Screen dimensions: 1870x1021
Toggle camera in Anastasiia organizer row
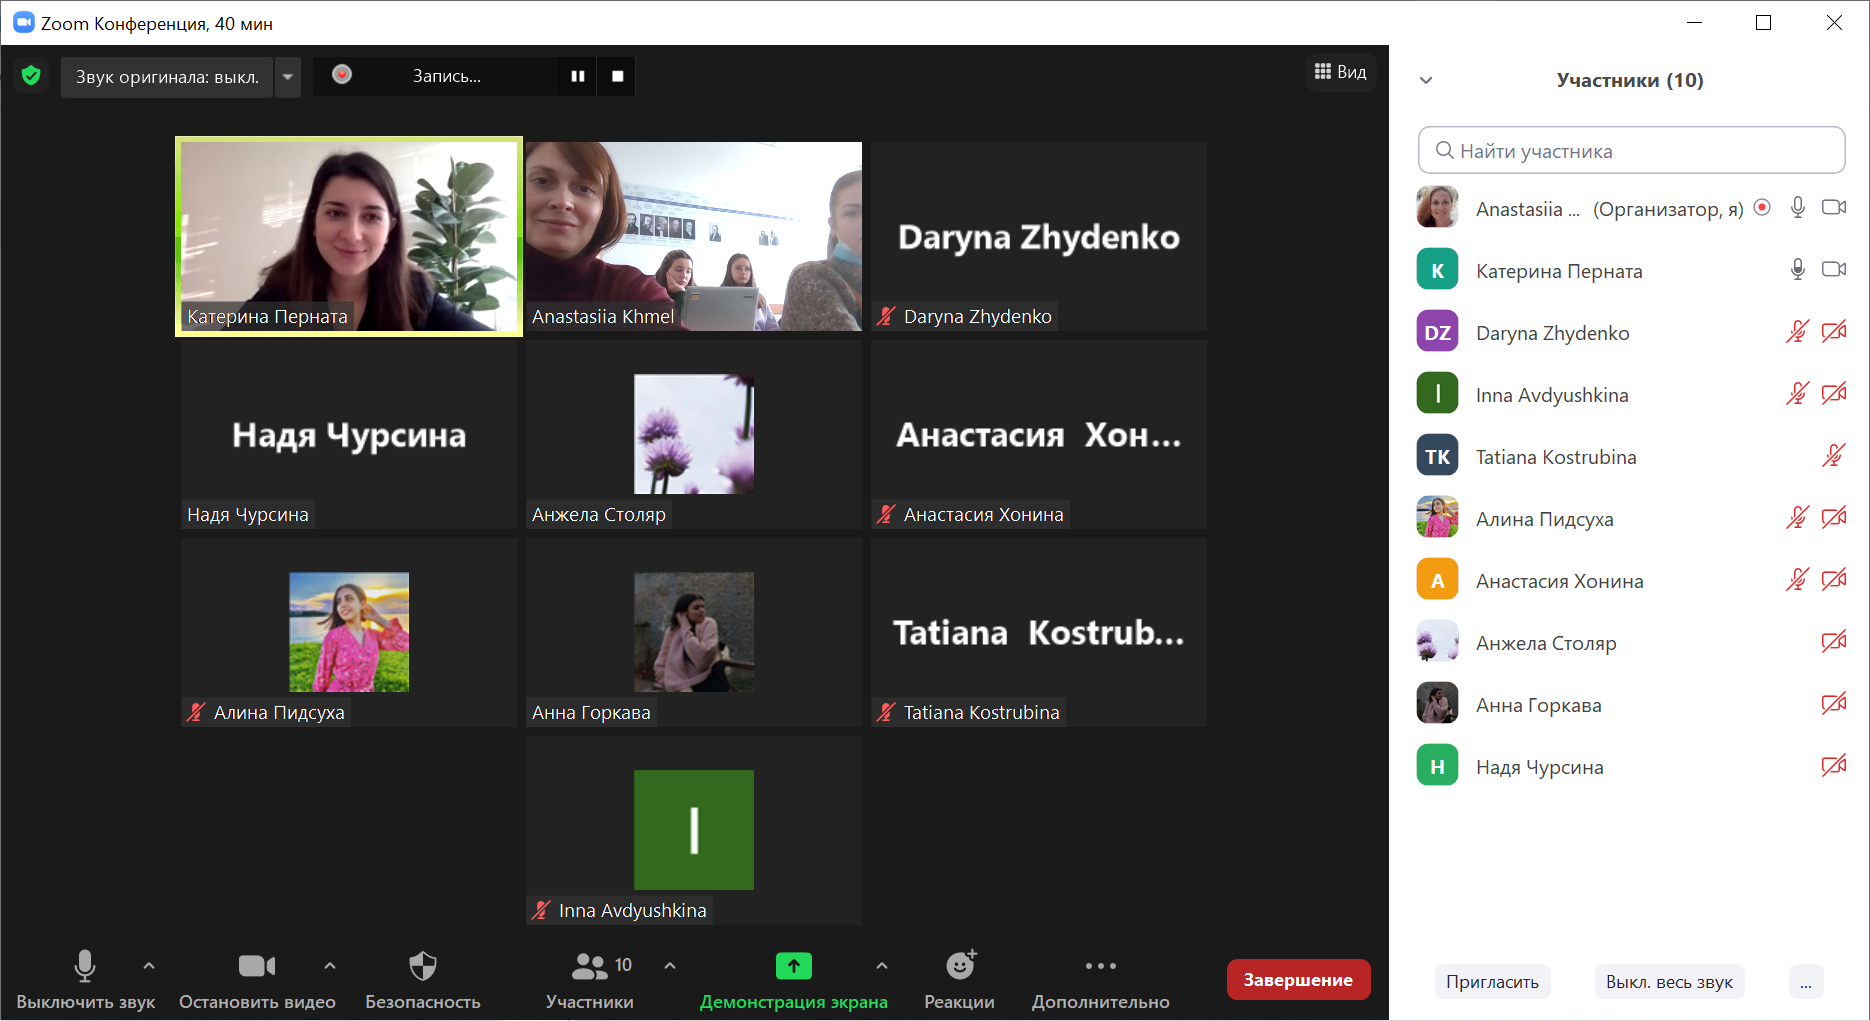point(1834,208)
